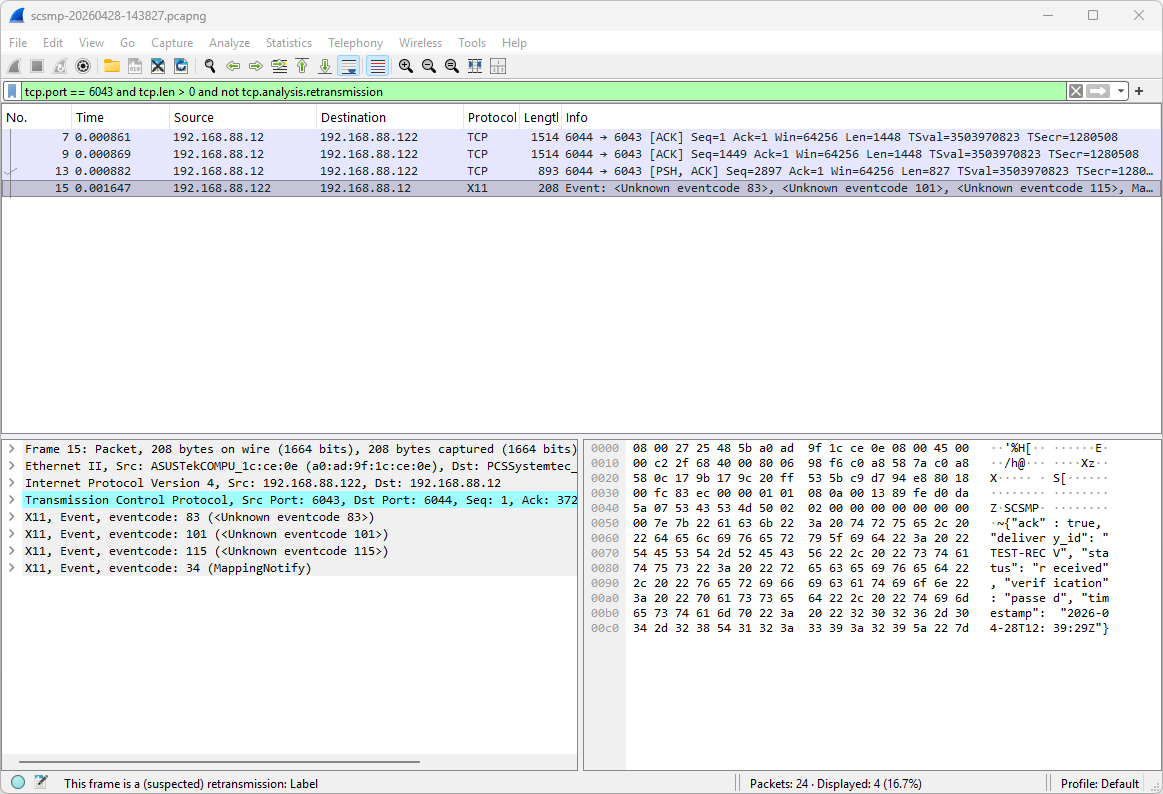1163x794 pixels.
Task: Click the packet details horizontal scrollbar
Action: coord(220,761)
